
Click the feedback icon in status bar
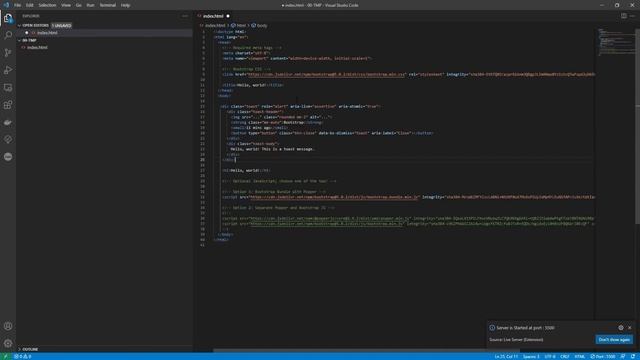click(623, 356)
